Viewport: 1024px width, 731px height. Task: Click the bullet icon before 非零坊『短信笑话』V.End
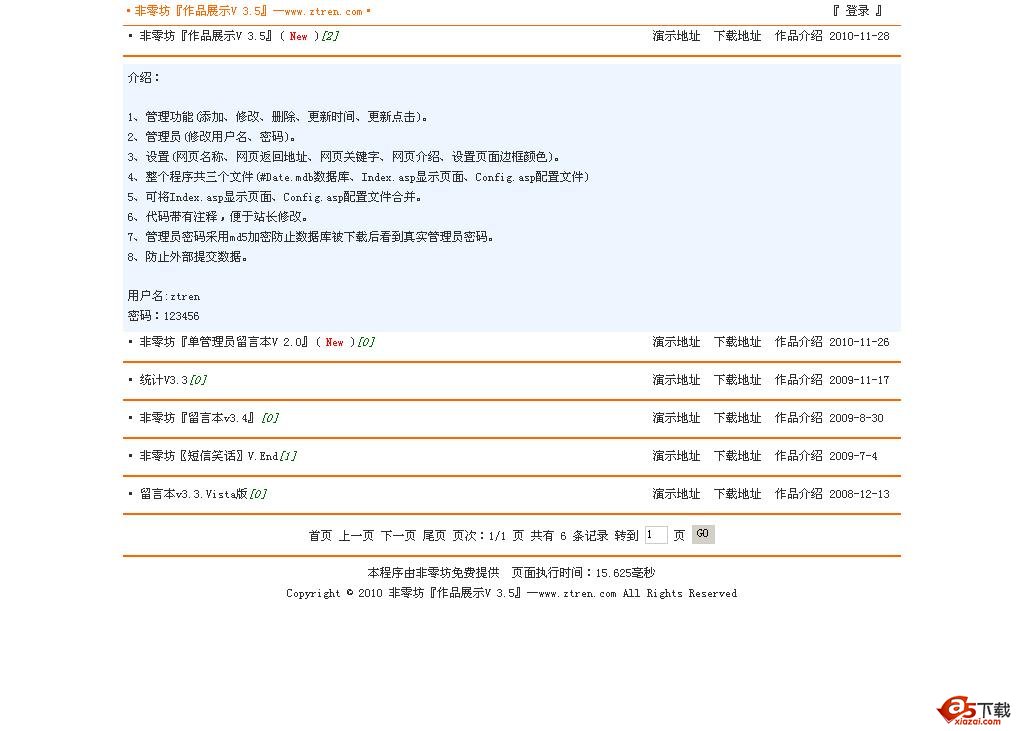(131, 455)
